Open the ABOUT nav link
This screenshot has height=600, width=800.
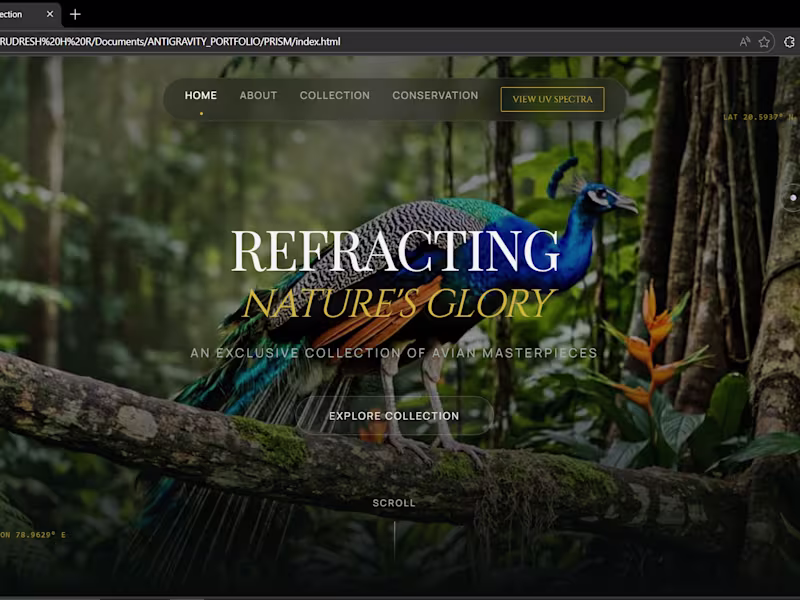[258, 95]
